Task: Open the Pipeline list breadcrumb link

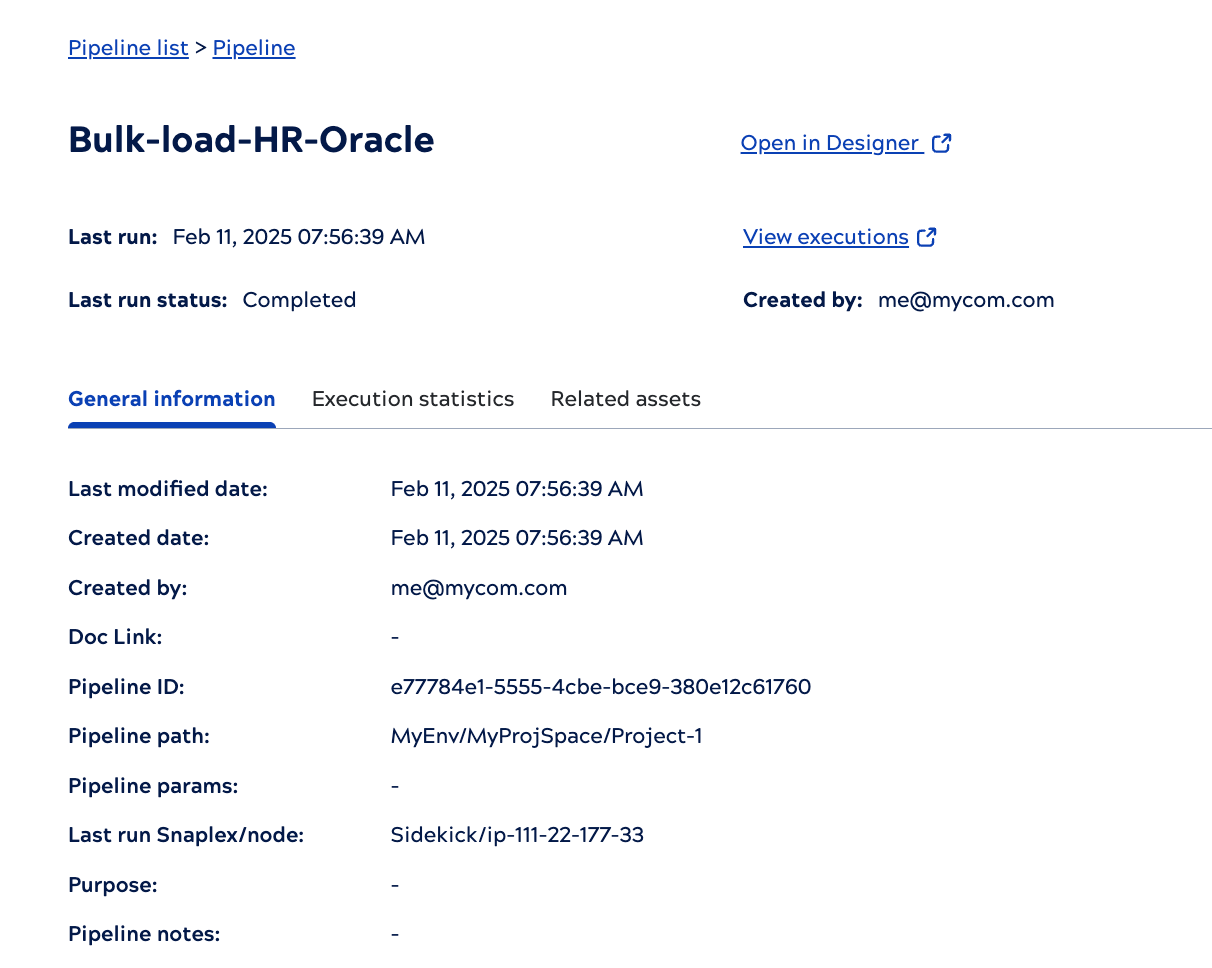Action: [128, 48]
